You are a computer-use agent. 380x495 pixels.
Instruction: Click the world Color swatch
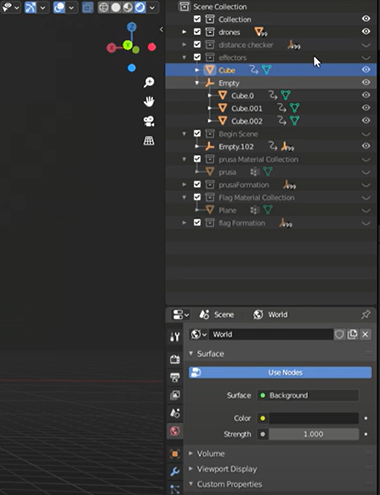click(314, 418)
